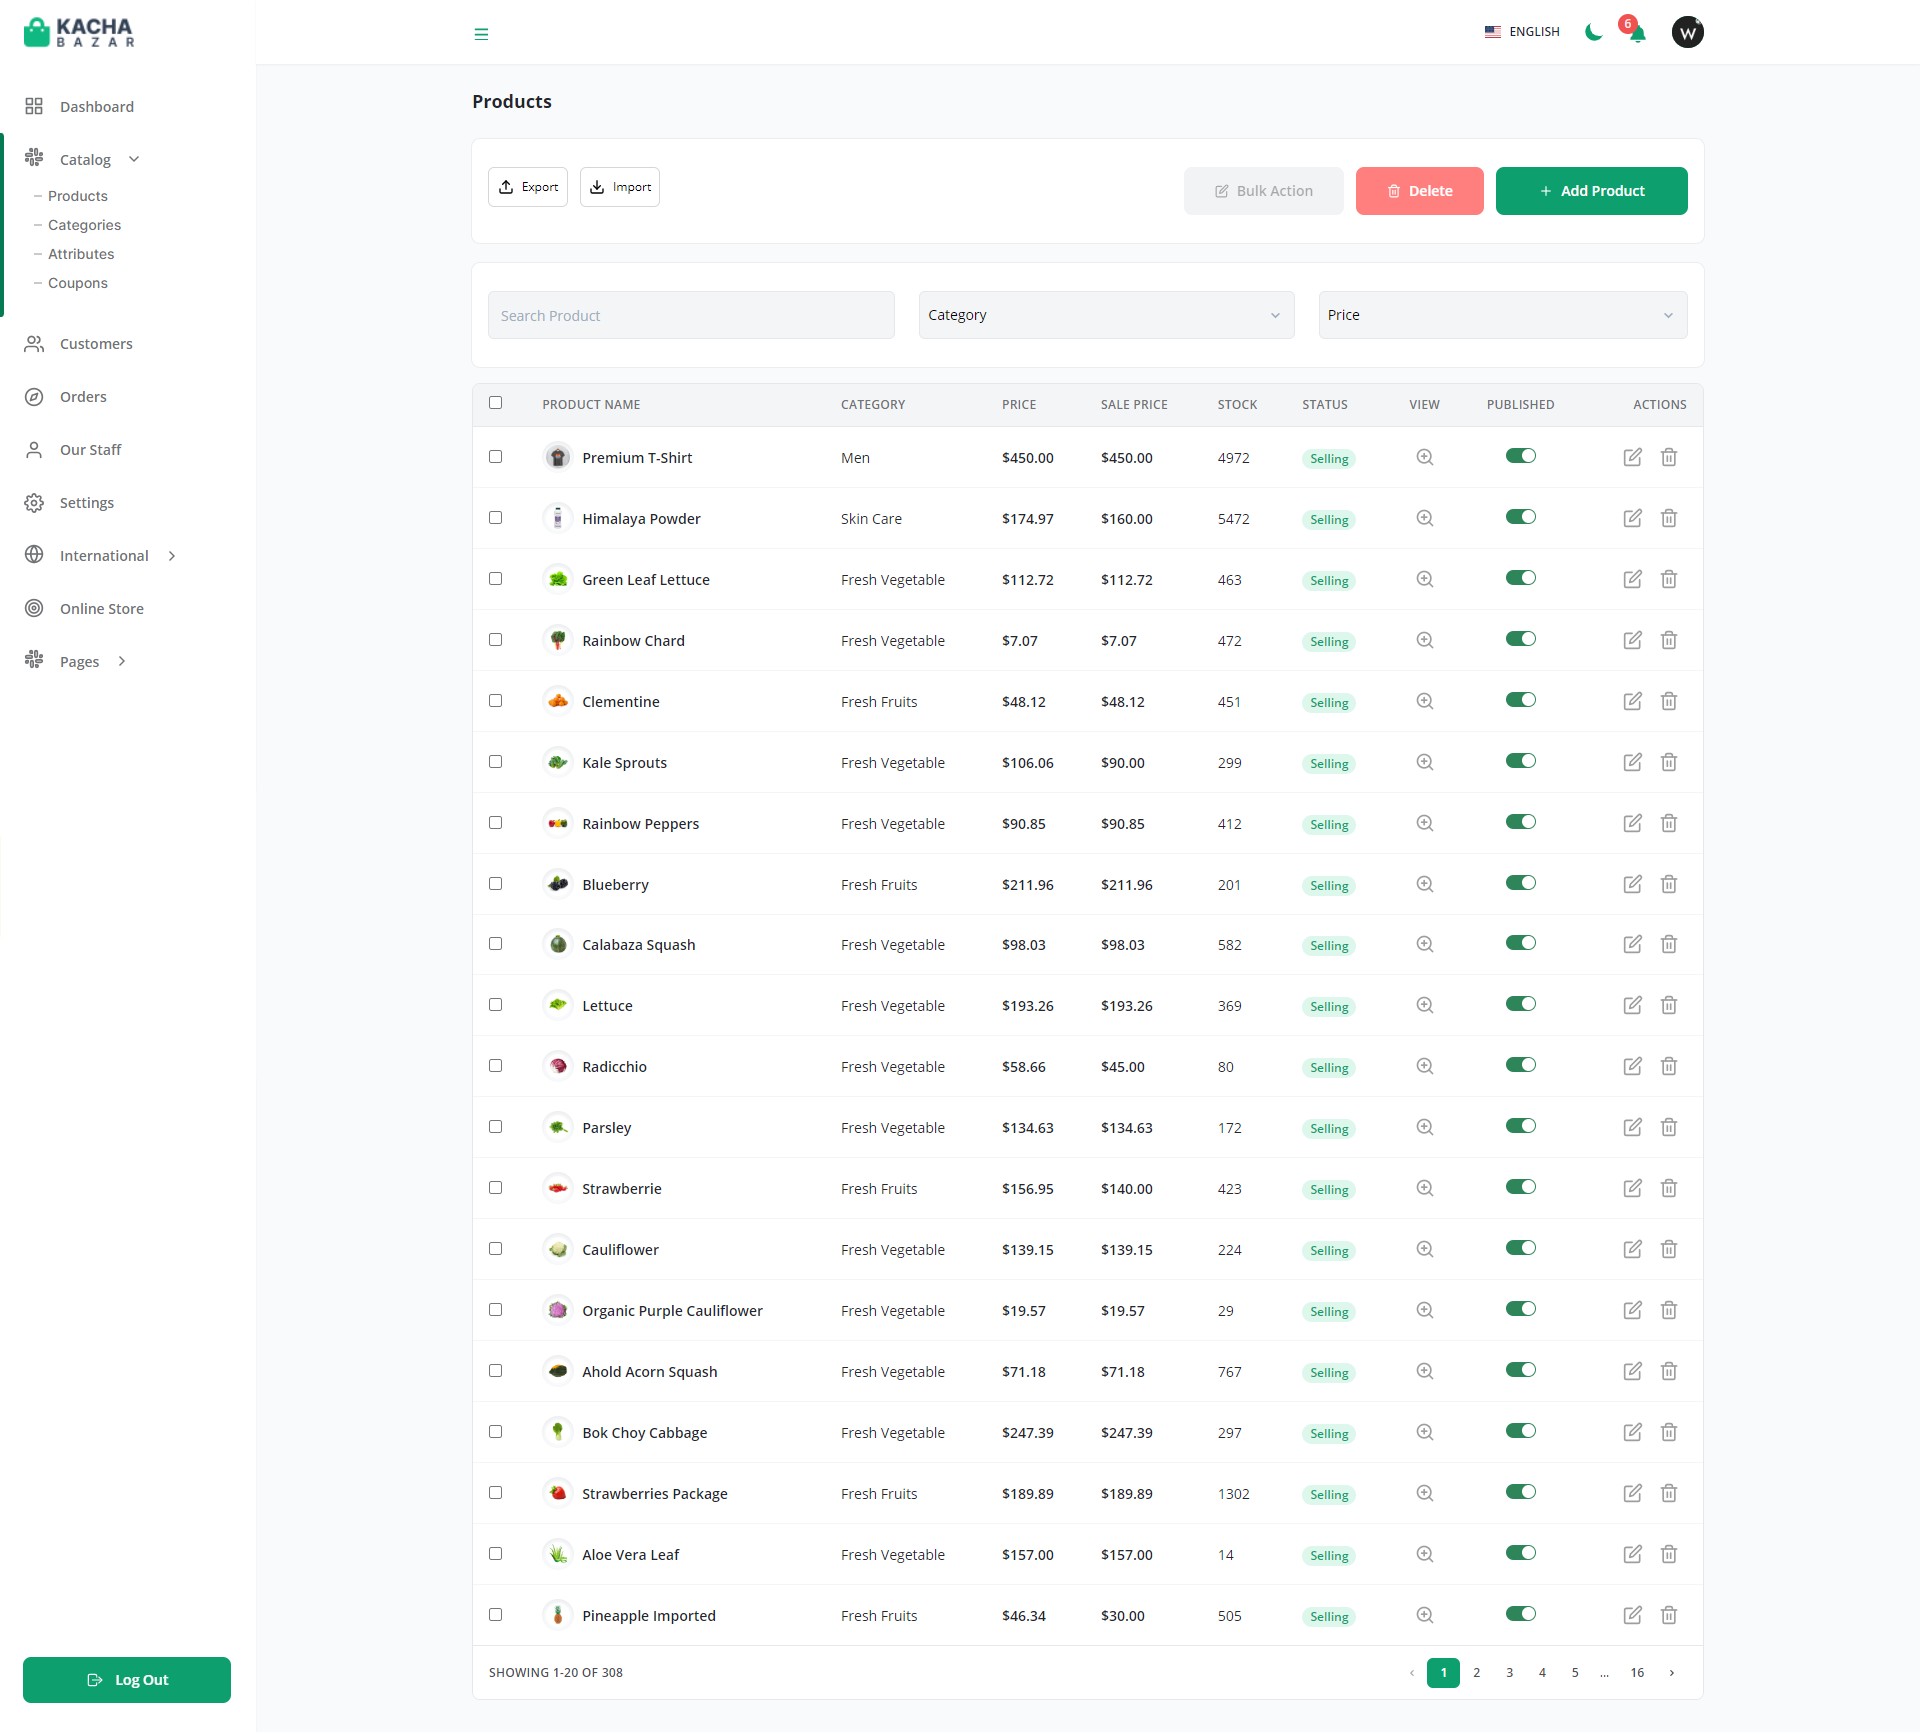Screen dimensions: 1920x1734
Task: Toggle published status for Rainbow Chard
Action: point(1520,638)
